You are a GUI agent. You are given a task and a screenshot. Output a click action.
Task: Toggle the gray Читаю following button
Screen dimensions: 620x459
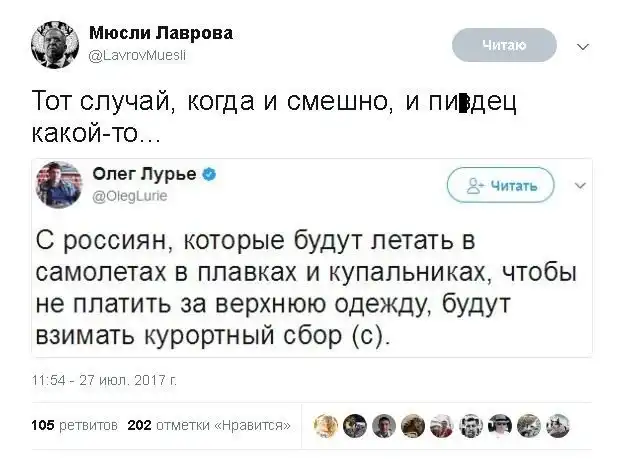(504, 45)
